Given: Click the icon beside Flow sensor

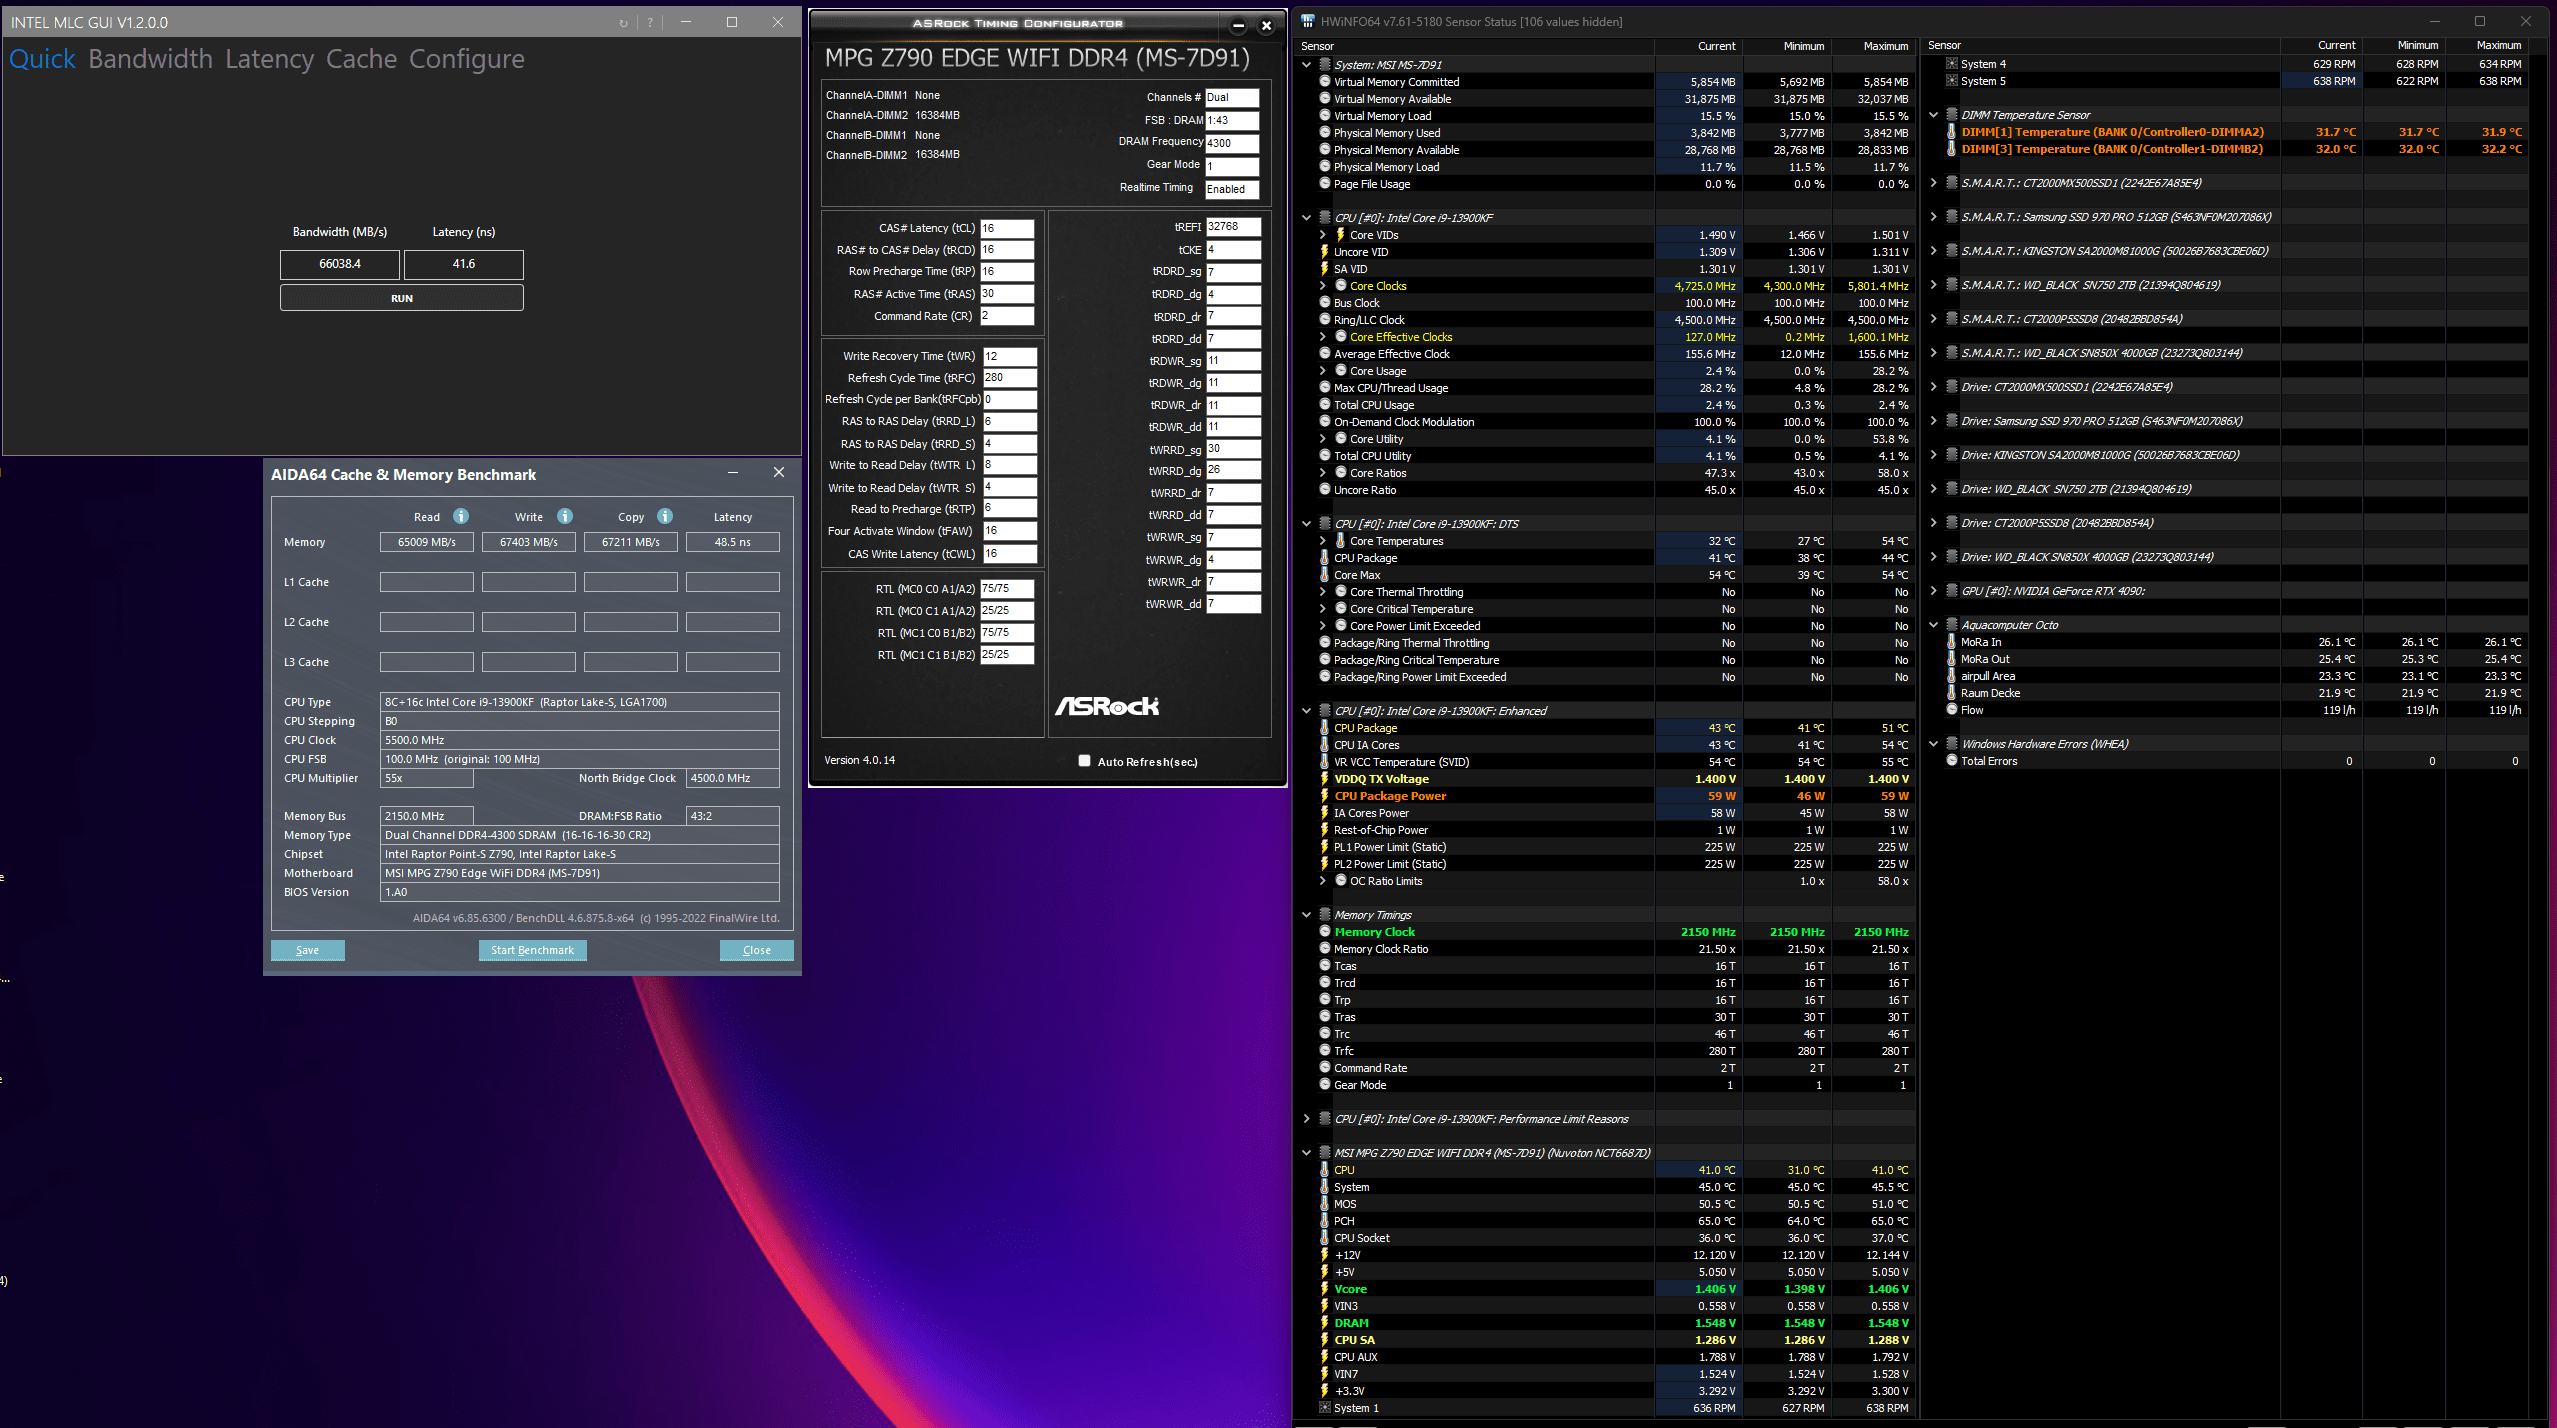Looking at the screenshot, I should coord(1951,710).
